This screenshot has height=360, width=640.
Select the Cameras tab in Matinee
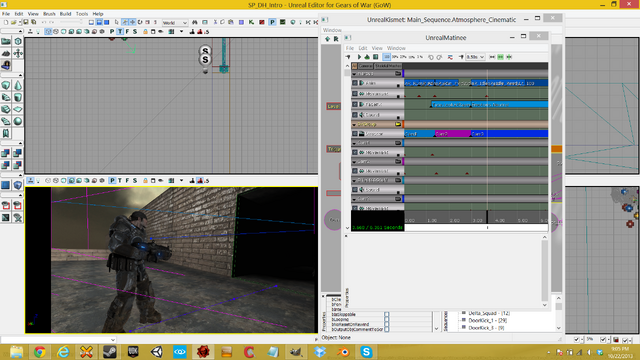click(x=365, y=66)
